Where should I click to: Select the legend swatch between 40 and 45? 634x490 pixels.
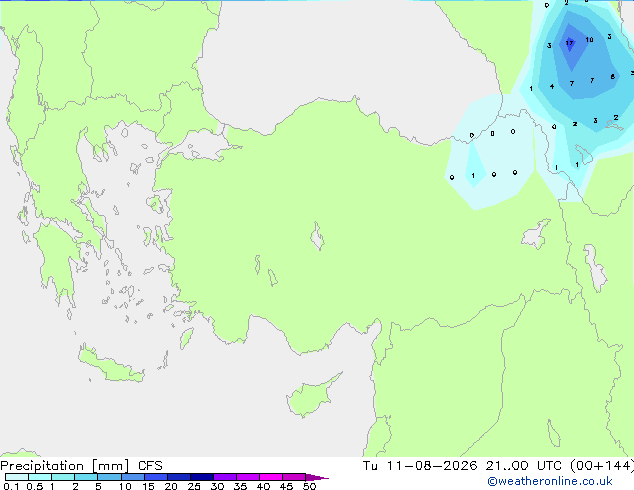(271, 477)
